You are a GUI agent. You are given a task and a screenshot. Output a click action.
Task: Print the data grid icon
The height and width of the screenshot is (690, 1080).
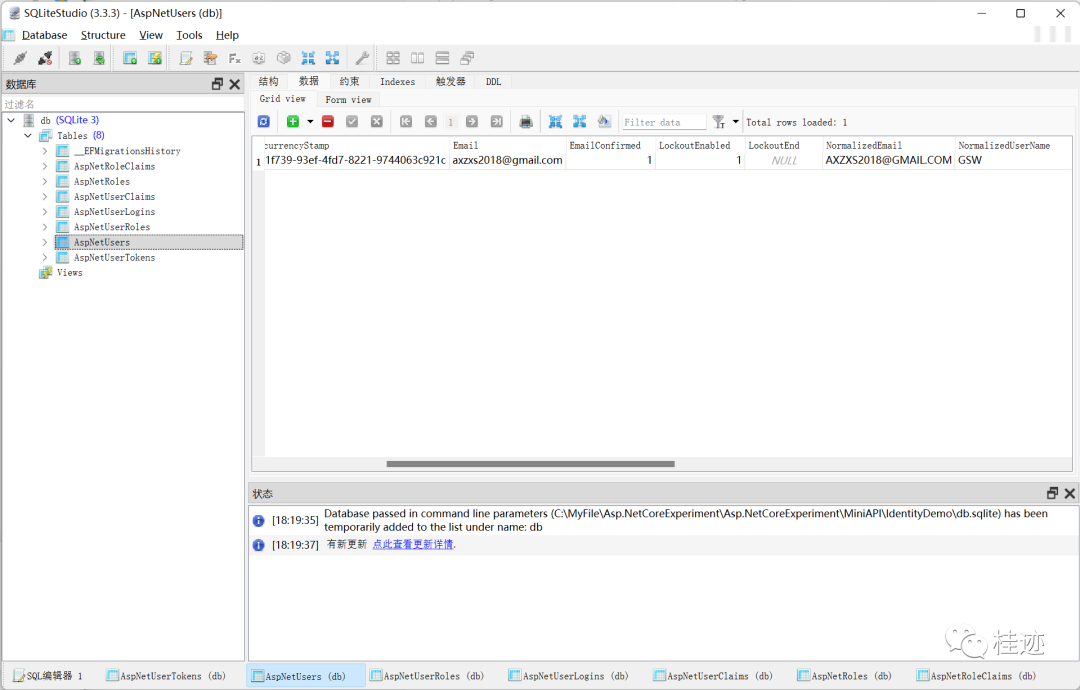click(526, 122)
